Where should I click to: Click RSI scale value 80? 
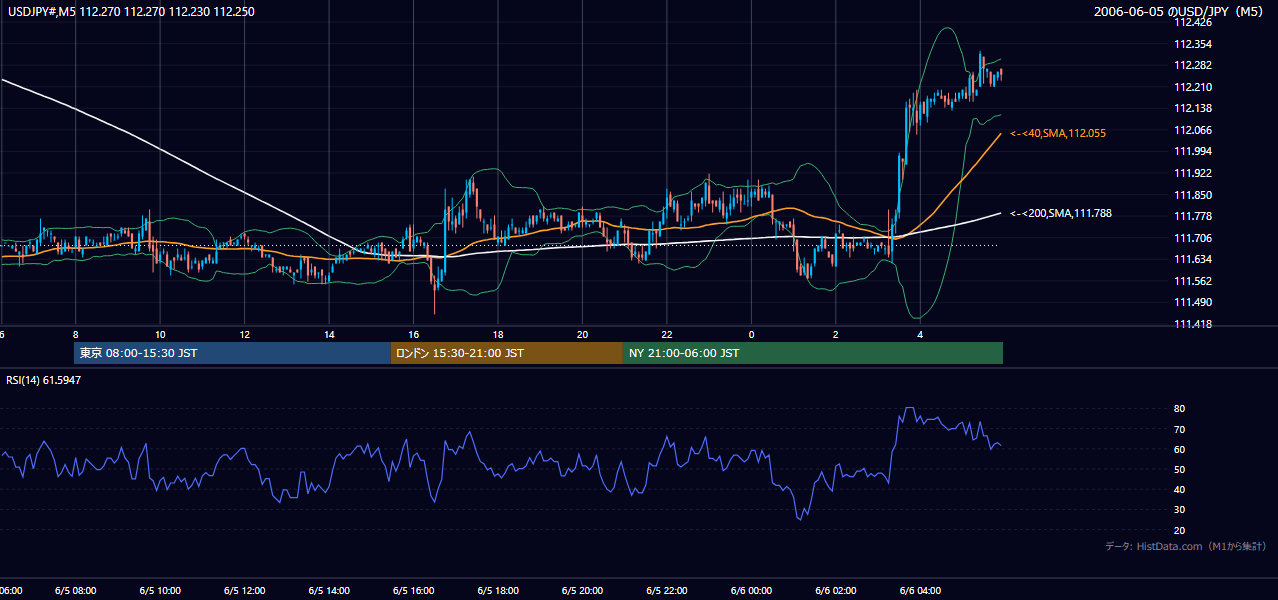(x=1179, y=409)
